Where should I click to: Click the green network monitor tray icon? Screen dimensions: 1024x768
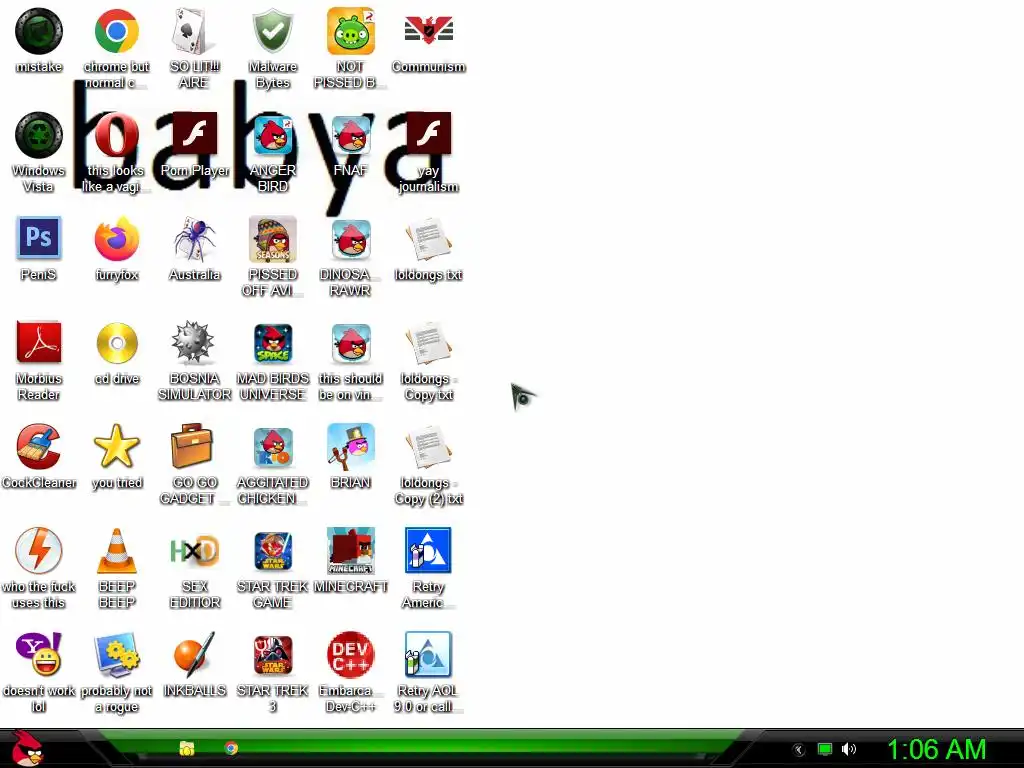pyautogui.click(x=825, y=749)
